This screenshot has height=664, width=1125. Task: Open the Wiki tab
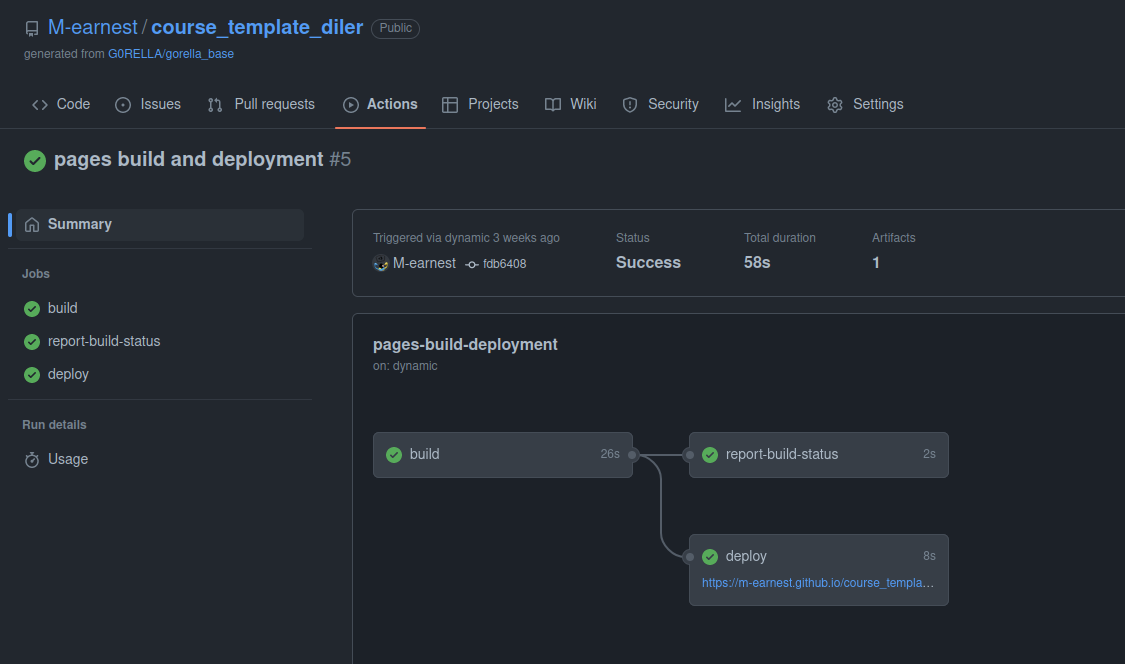pyautogui.click(x=570, y=104)
